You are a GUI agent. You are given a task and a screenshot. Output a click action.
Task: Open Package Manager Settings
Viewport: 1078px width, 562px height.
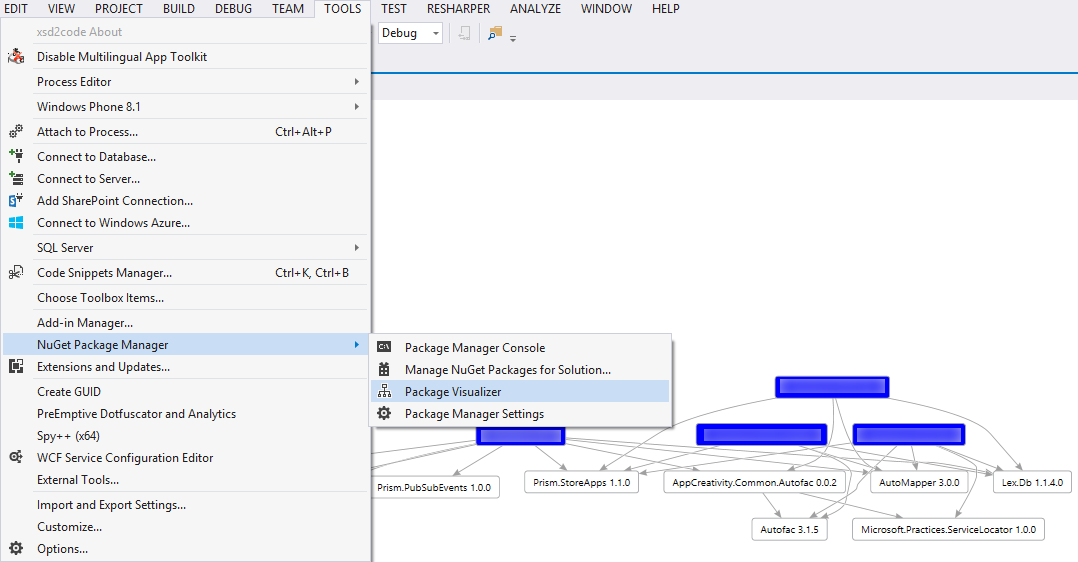(520, 413)
